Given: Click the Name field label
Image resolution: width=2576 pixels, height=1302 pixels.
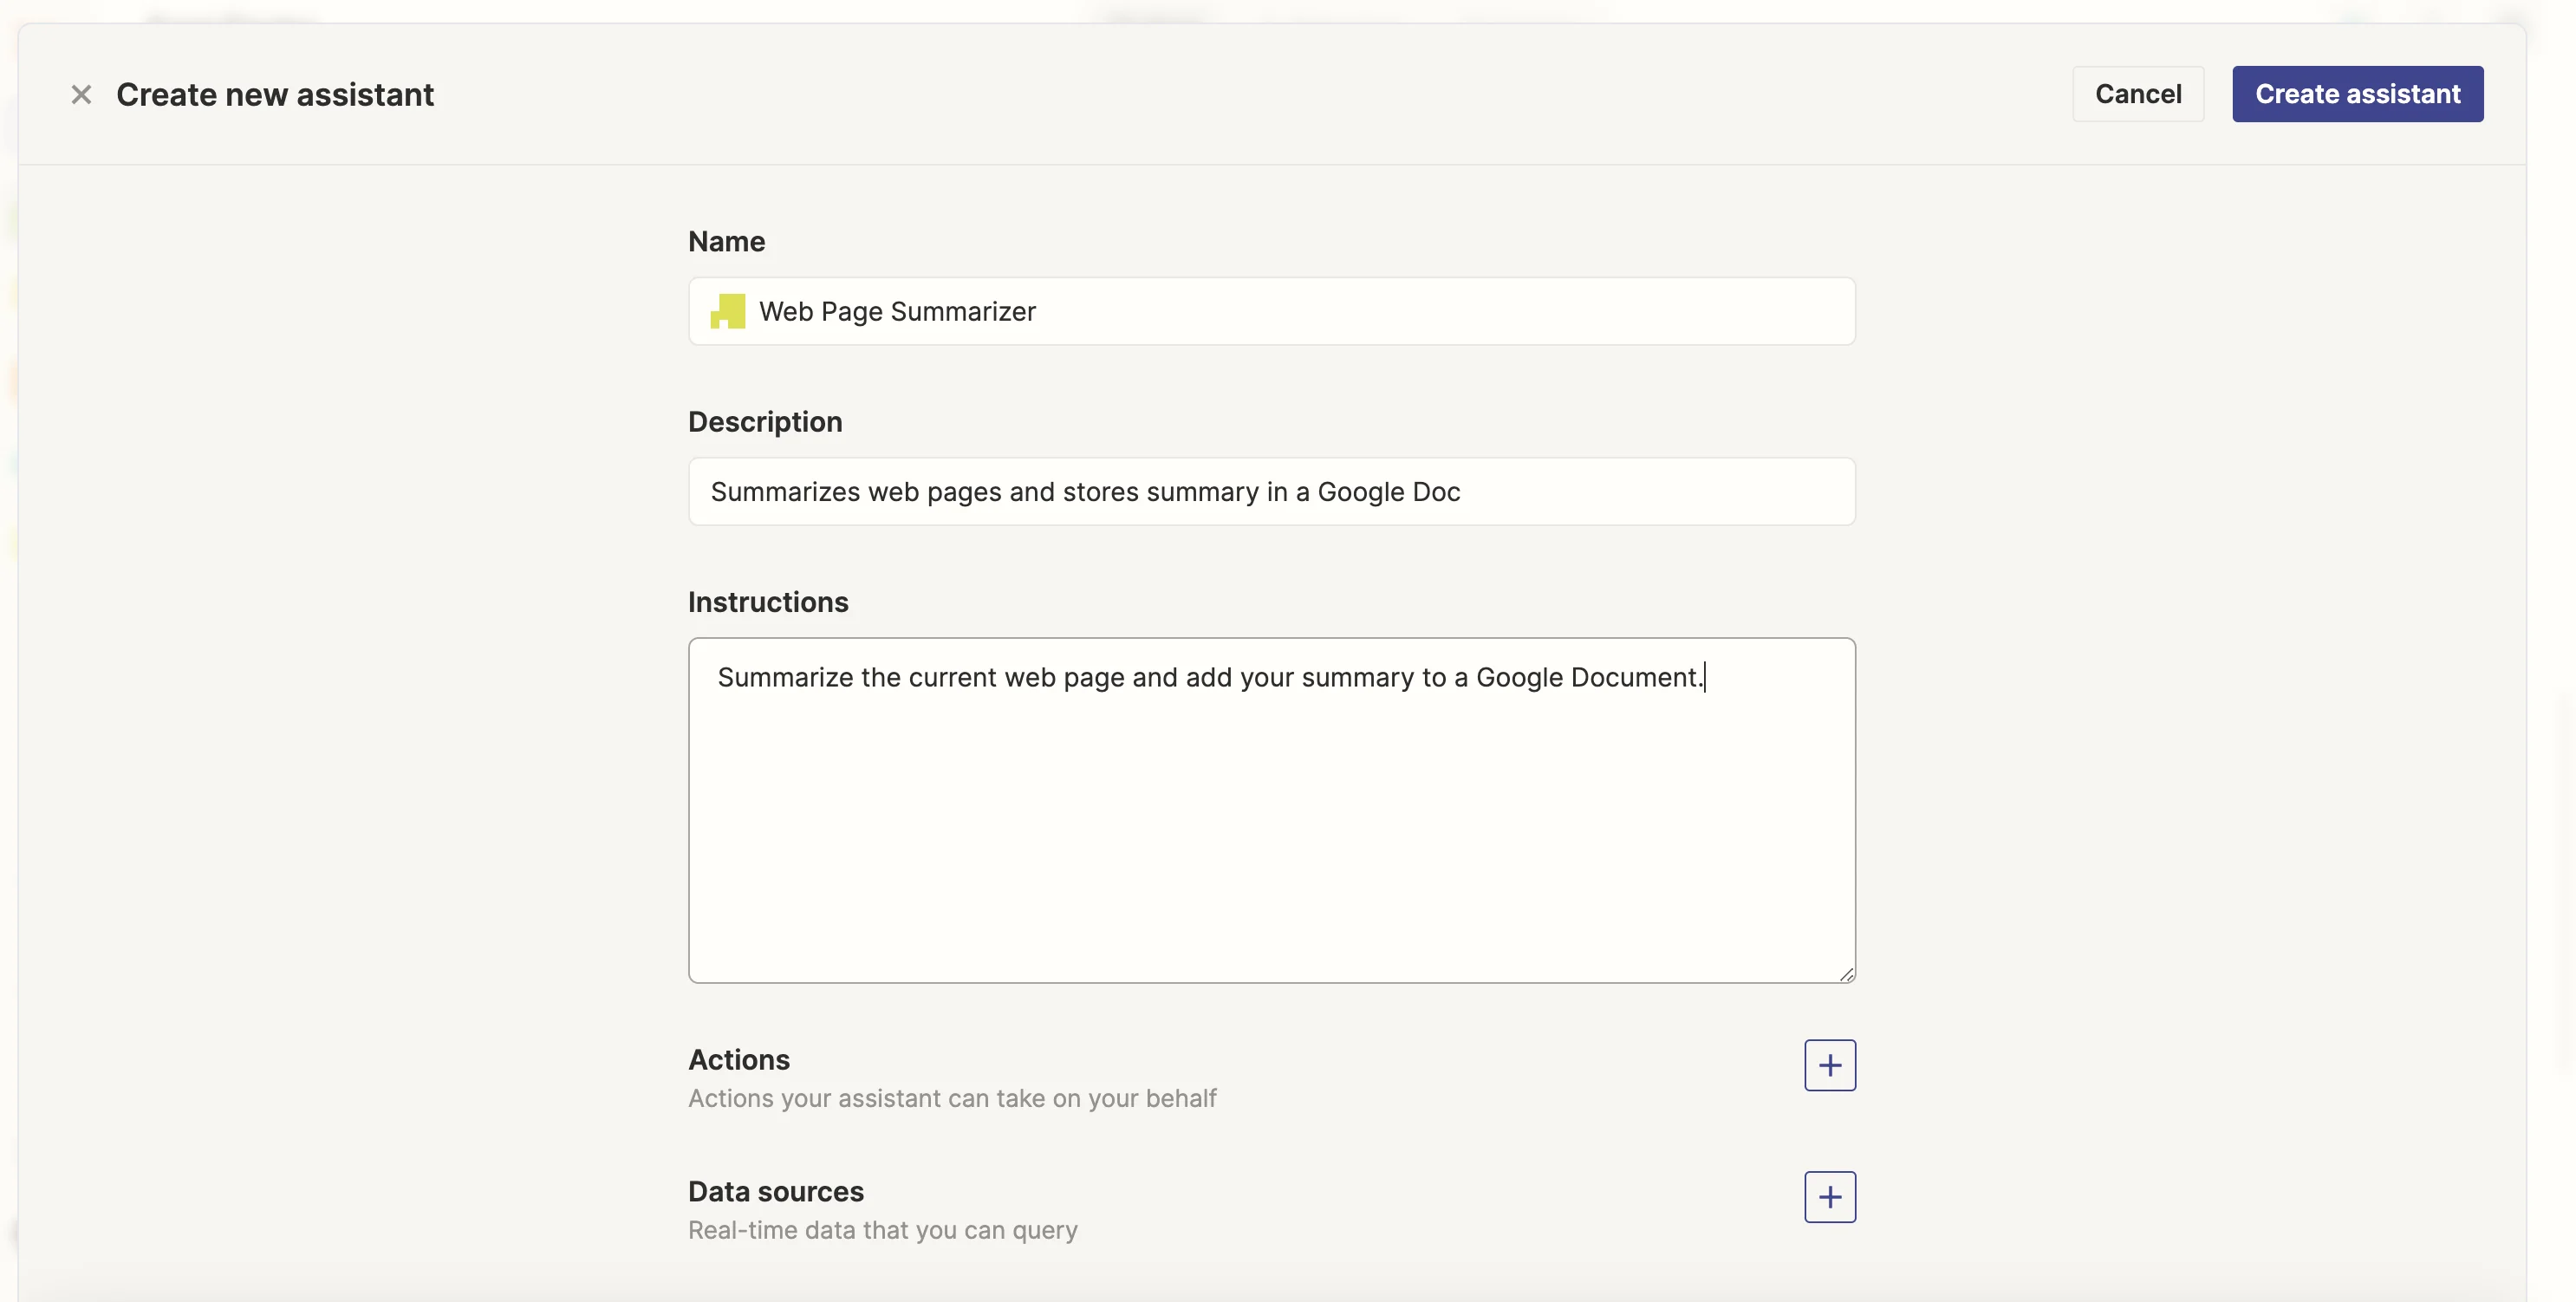Looking at the screenshot, I should tap(726, 241).
